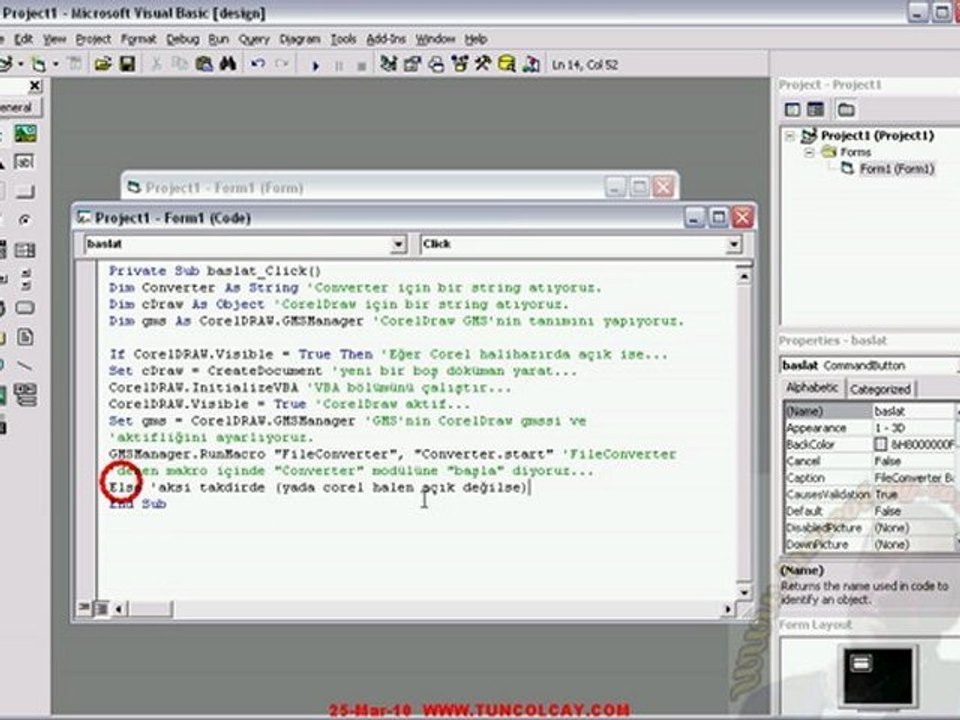This screenshot has width=960, height=720.
Task: Pick the VScrollBar control in the toolbox
Action: click(x=25, y=279)
